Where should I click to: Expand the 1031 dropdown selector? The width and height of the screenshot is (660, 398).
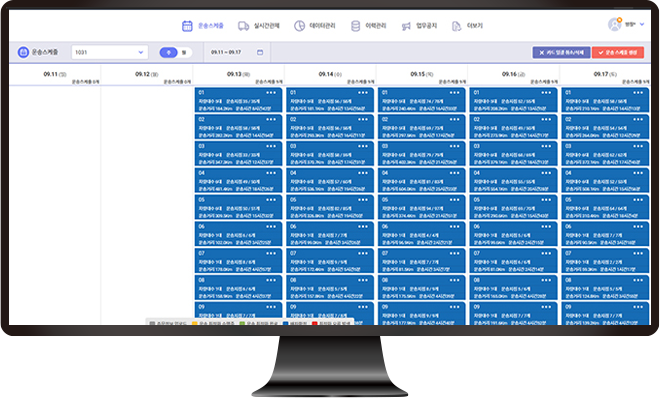[x=109, y=52]
